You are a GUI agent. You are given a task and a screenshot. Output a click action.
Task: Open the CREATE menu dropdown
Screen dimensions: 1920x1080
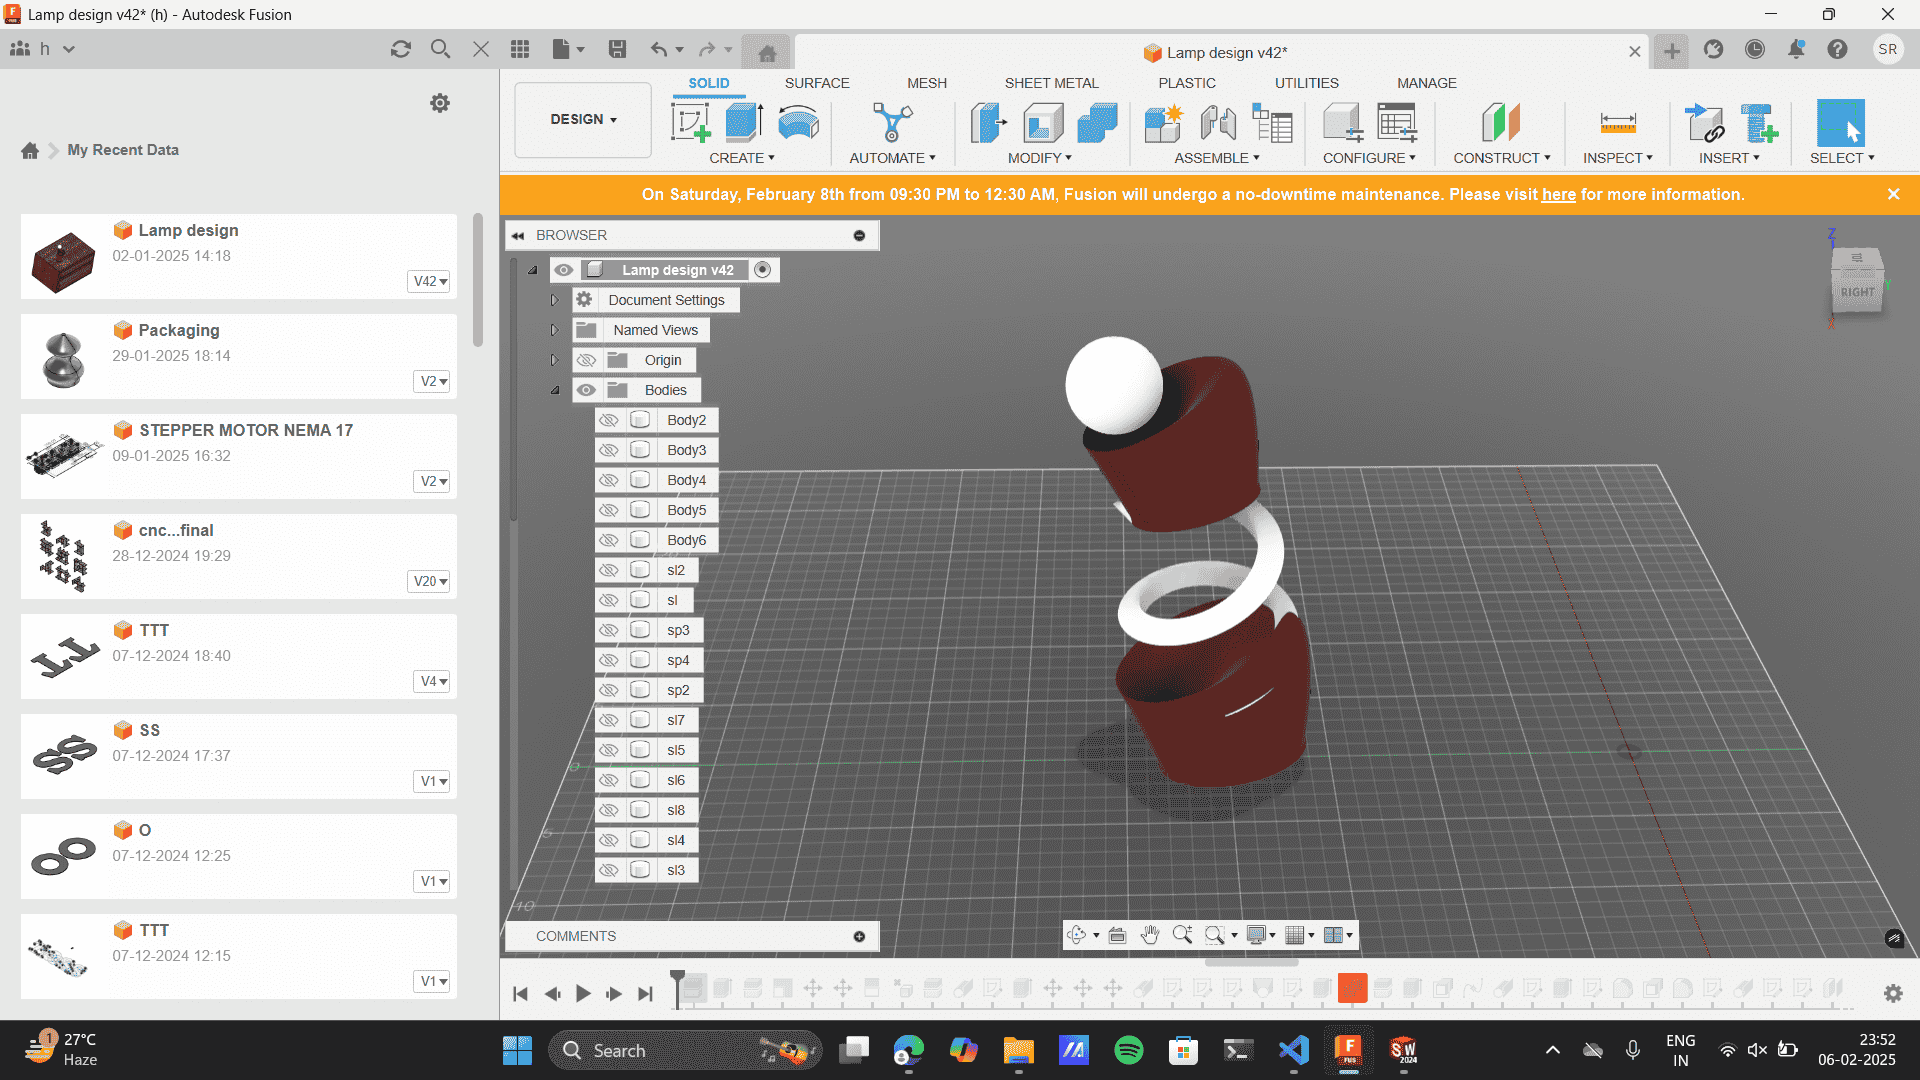(x=742, y=158)
